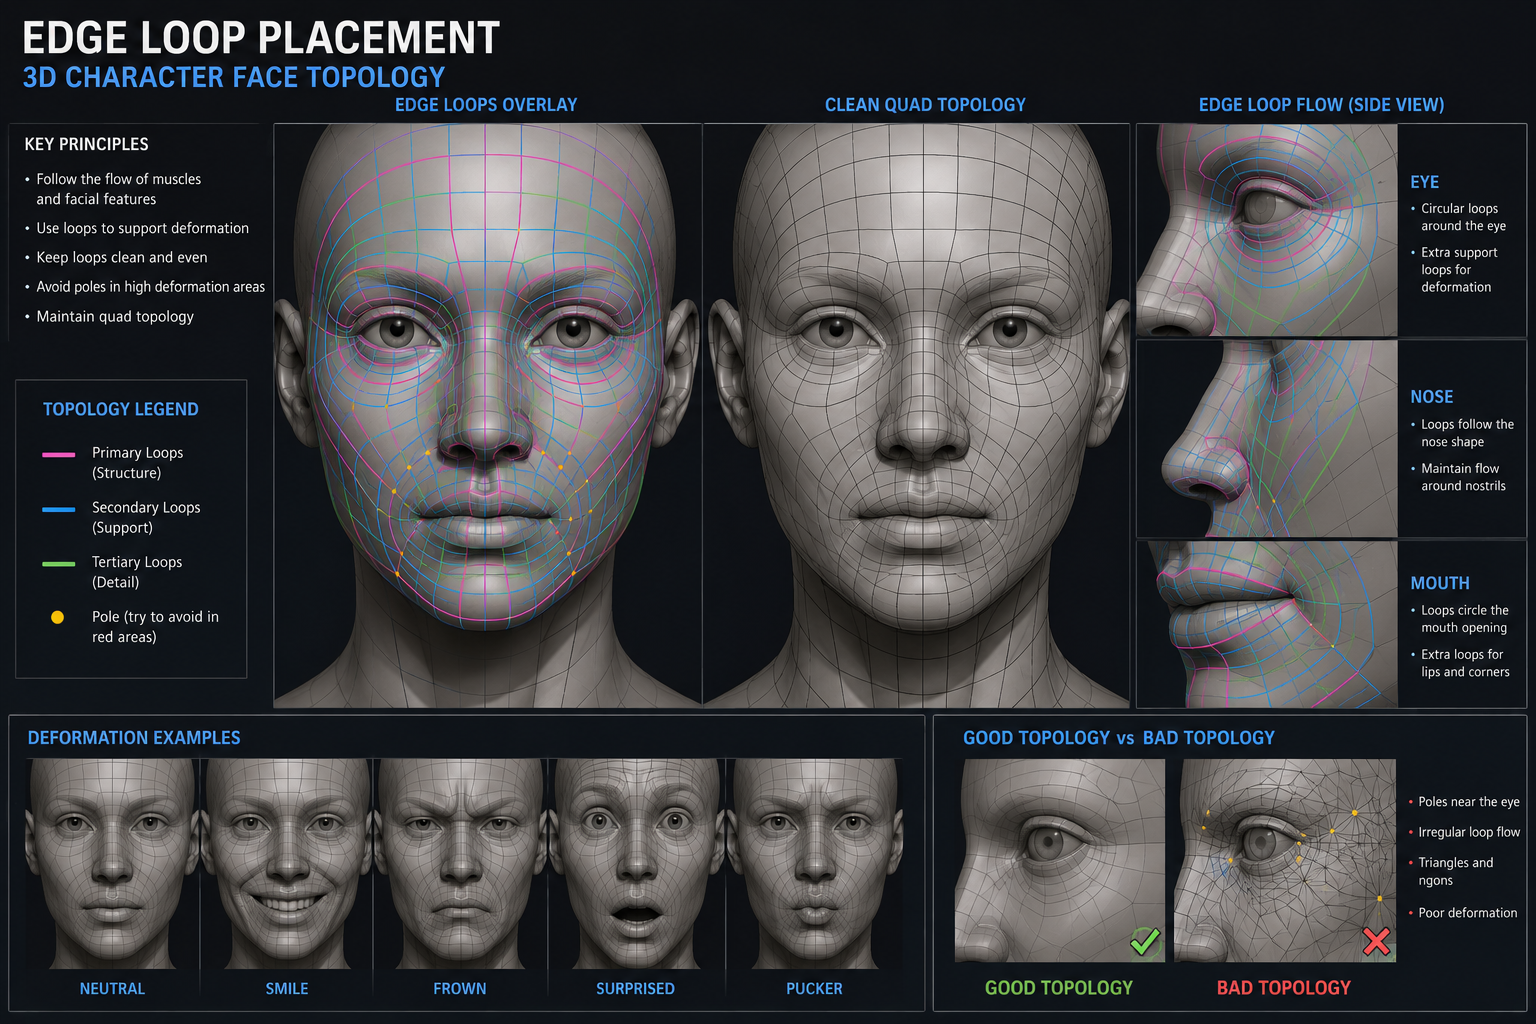The height and width of the screenshot is (1024, 1536).
Task: Click the nose side view image
Action: pyautogui.click(x=1267, y=439)
